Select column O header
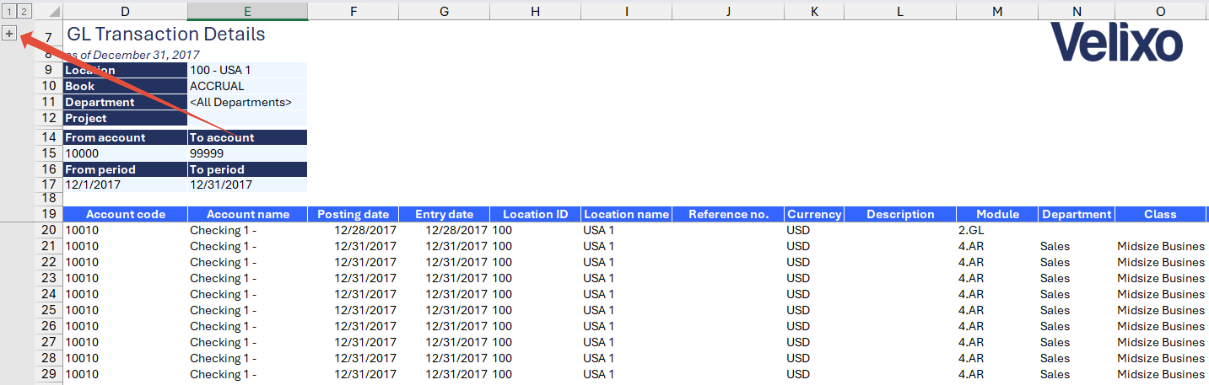 (1160, 10)
